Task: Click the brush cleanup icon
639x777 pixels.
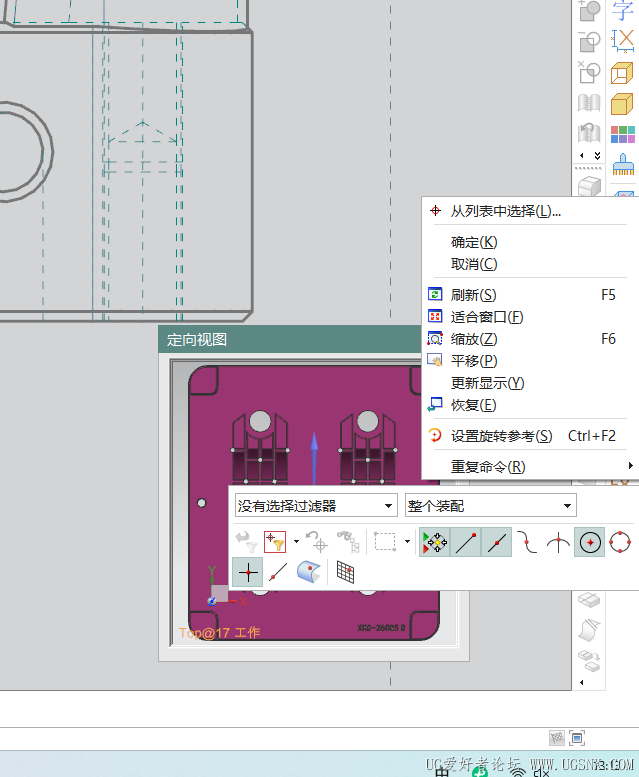Action: pos(623,164)
